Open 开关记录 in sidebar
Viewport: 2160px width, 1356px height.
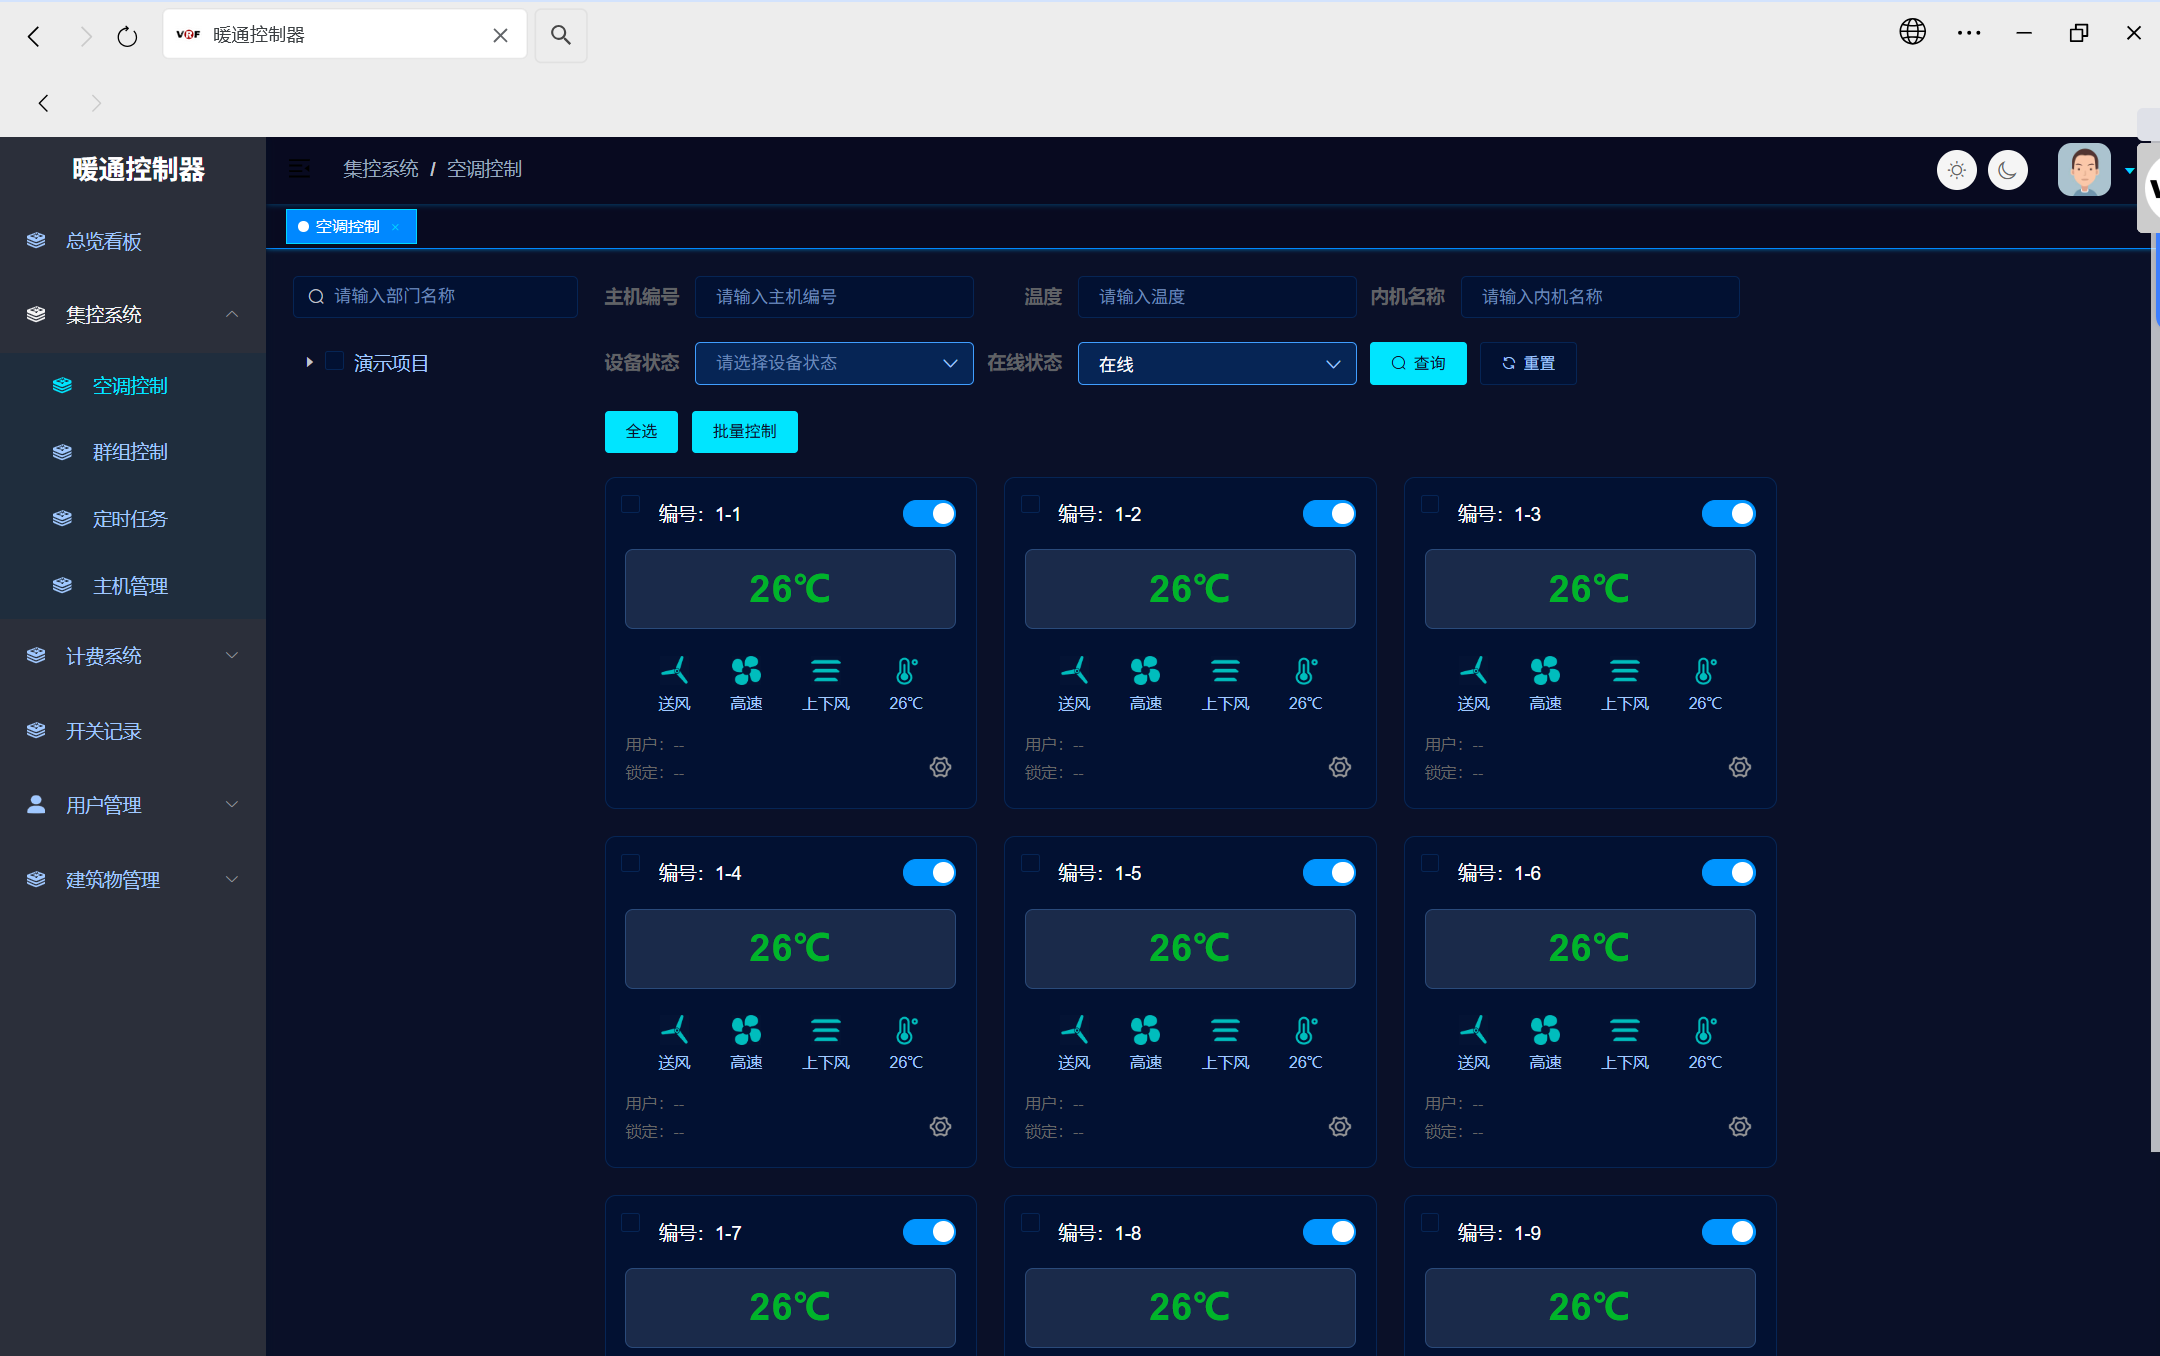tap(133, 731)
